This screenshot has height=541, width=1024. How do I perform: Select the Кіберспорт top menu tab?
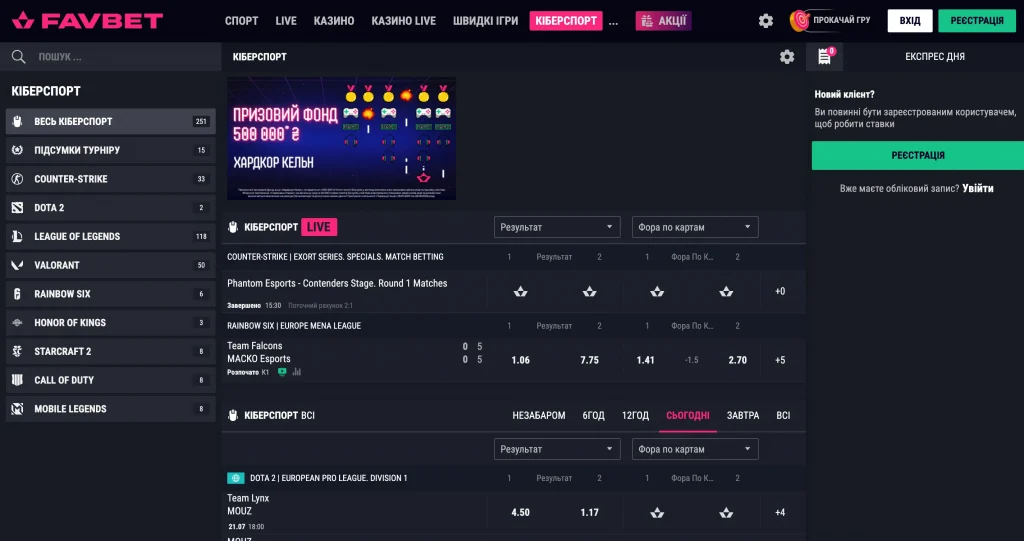pyautogui.click(x=566, y=21)
